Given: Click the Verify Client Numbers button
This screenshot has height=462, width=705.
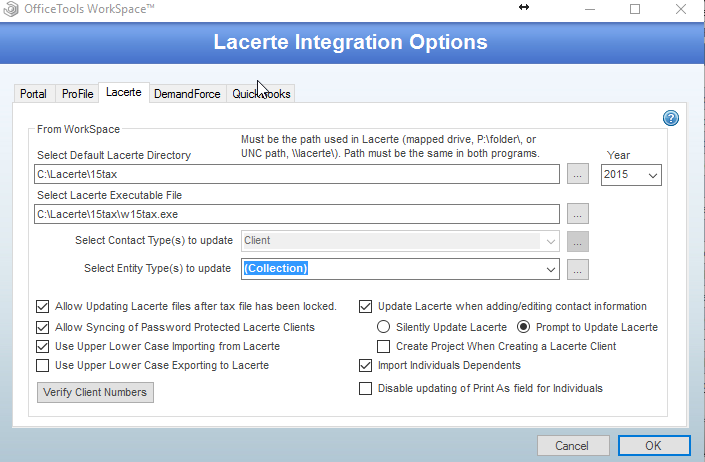Looking at the screenshot, I should coord(95,392).
